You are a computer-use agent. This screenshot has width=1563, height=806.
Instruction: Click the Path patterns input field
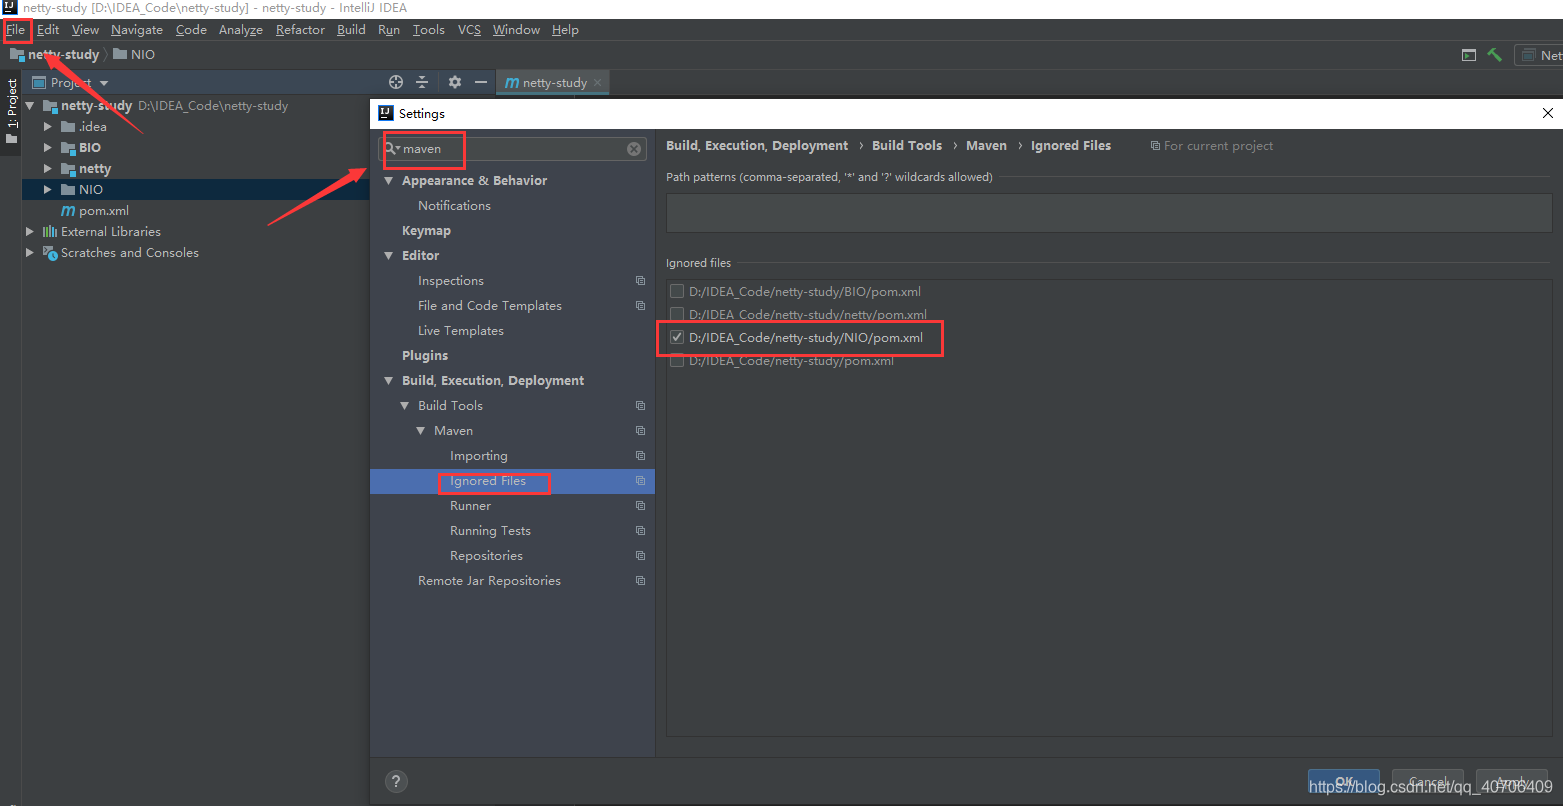coord(1109,213)
